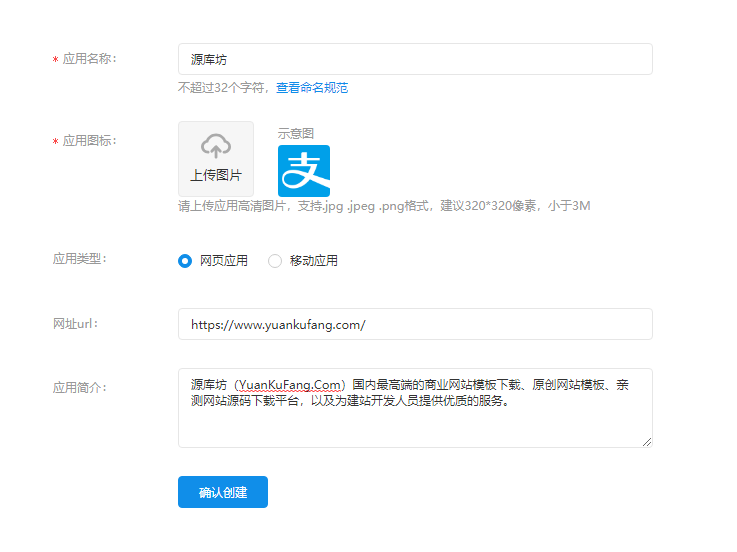Click the 上传图片 text label
The image size is (737, 552).
pos(216,175)
